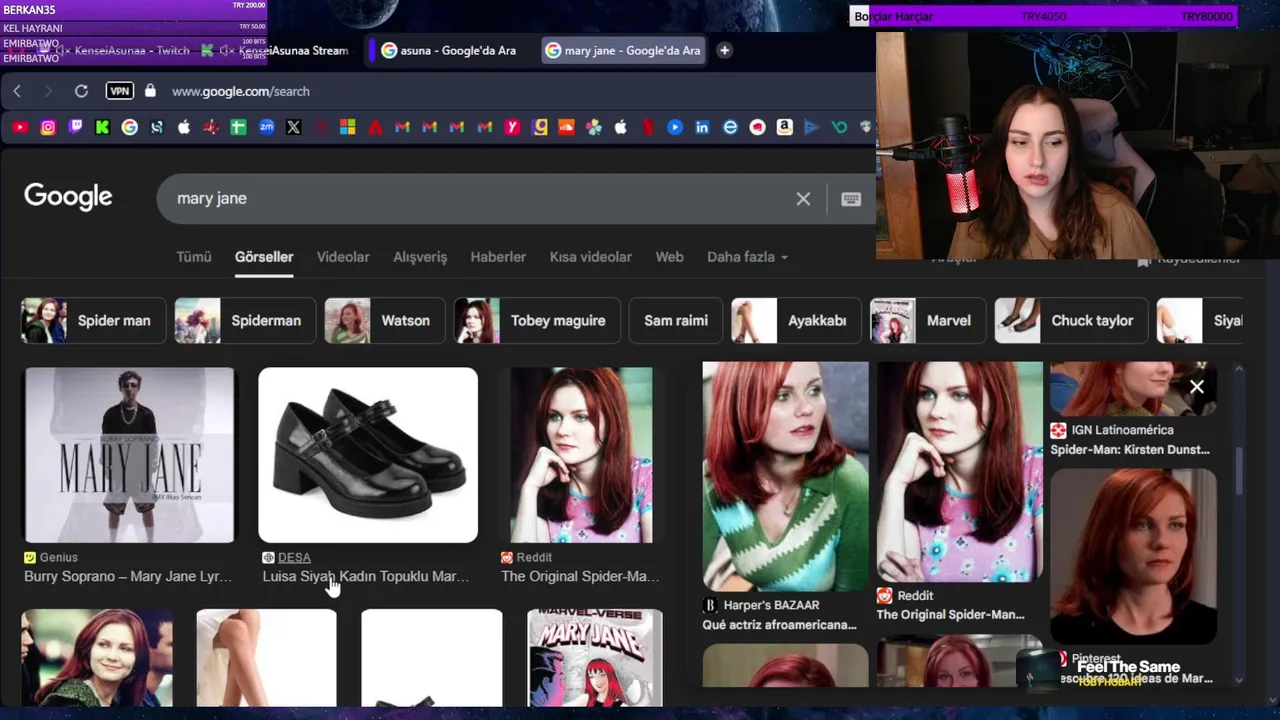Open the Harper's BAZAAR image in preview panel

click(785, 476)
